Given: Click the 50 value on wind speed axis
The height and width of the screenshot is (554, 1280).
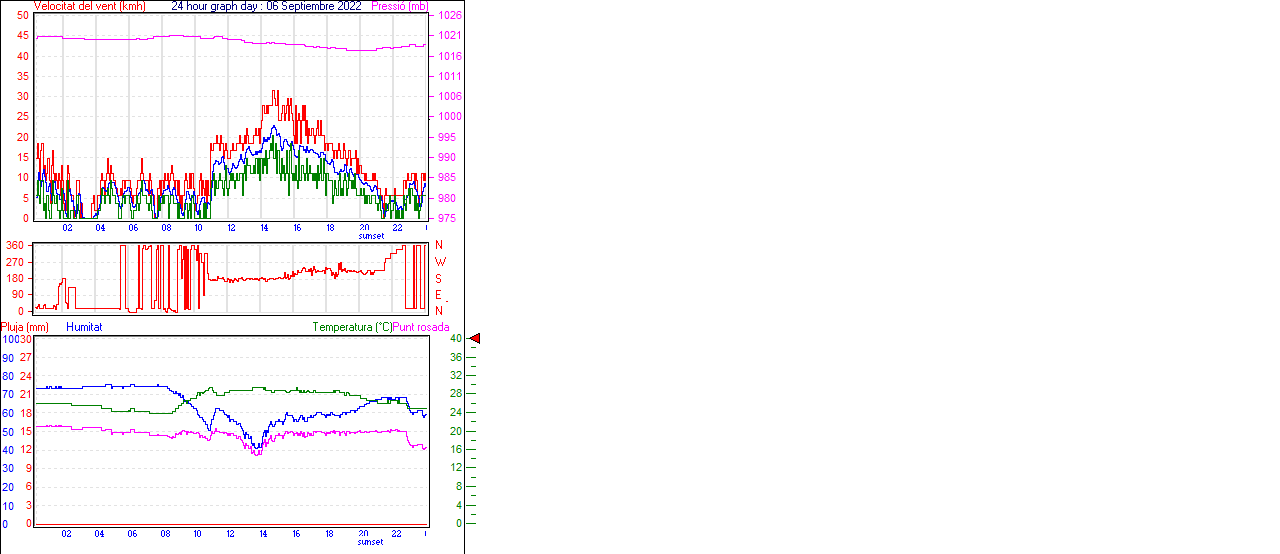Looking at the screenshot, I should point(23,16).
